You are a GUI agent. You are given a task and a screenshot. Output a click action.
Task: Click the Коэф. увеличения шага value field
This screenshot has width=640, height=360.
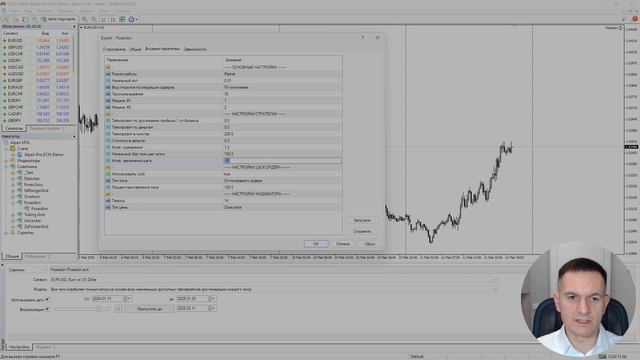click(282, 161)
